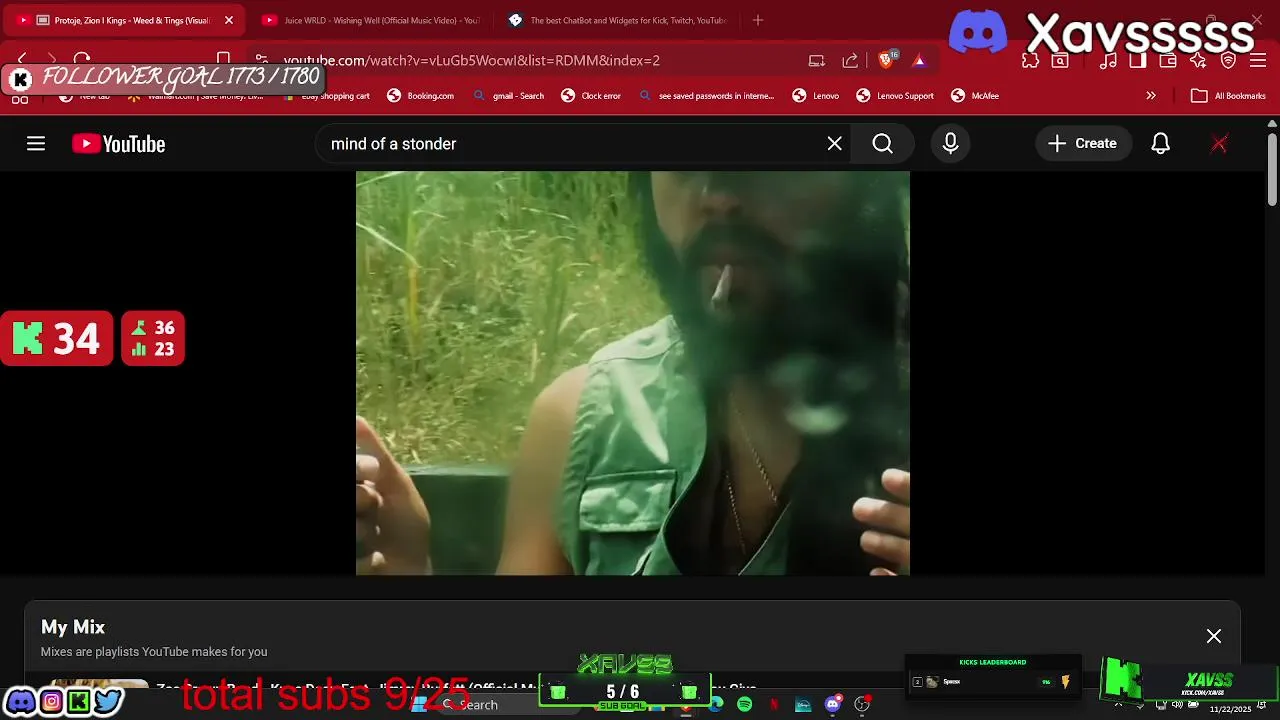Screen dimensions: 1280x720
Task: Open the YouTube hamburger guide menu
Action: click(x=36, y=144)
